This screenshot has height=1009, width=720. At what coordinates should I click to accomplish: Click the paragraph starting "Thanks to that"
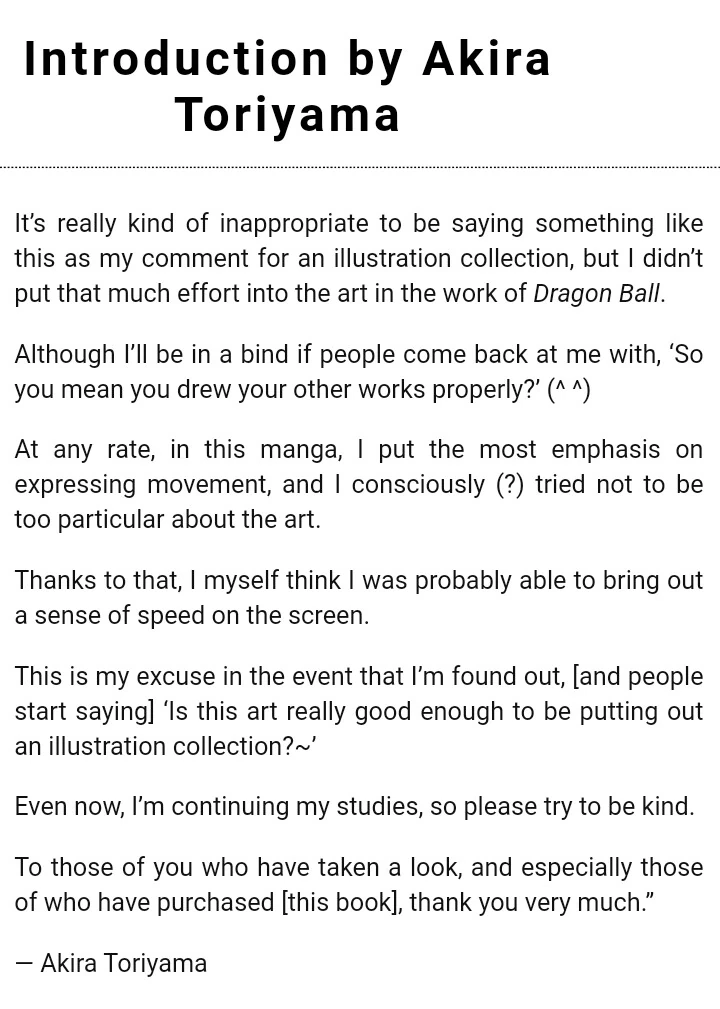pos(358,598)
